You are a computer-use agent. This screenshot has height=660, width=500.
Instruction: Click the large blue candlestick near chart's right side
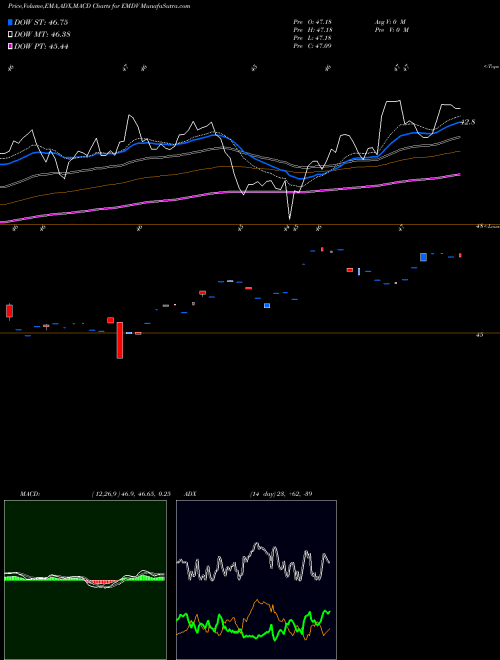(423, 257)
